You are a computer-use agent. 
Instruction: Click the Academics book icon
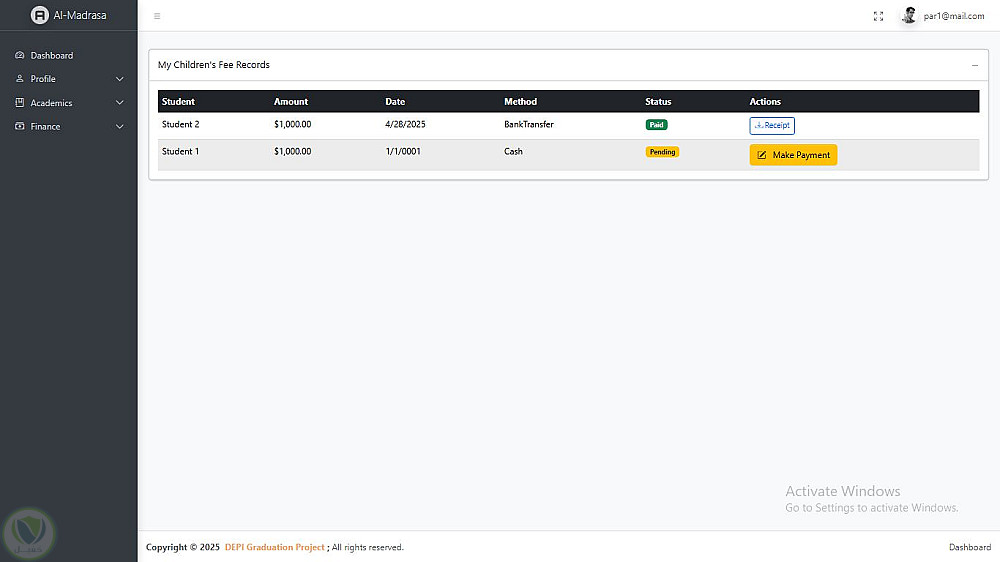pyautogui.click(x=20, y=102)
